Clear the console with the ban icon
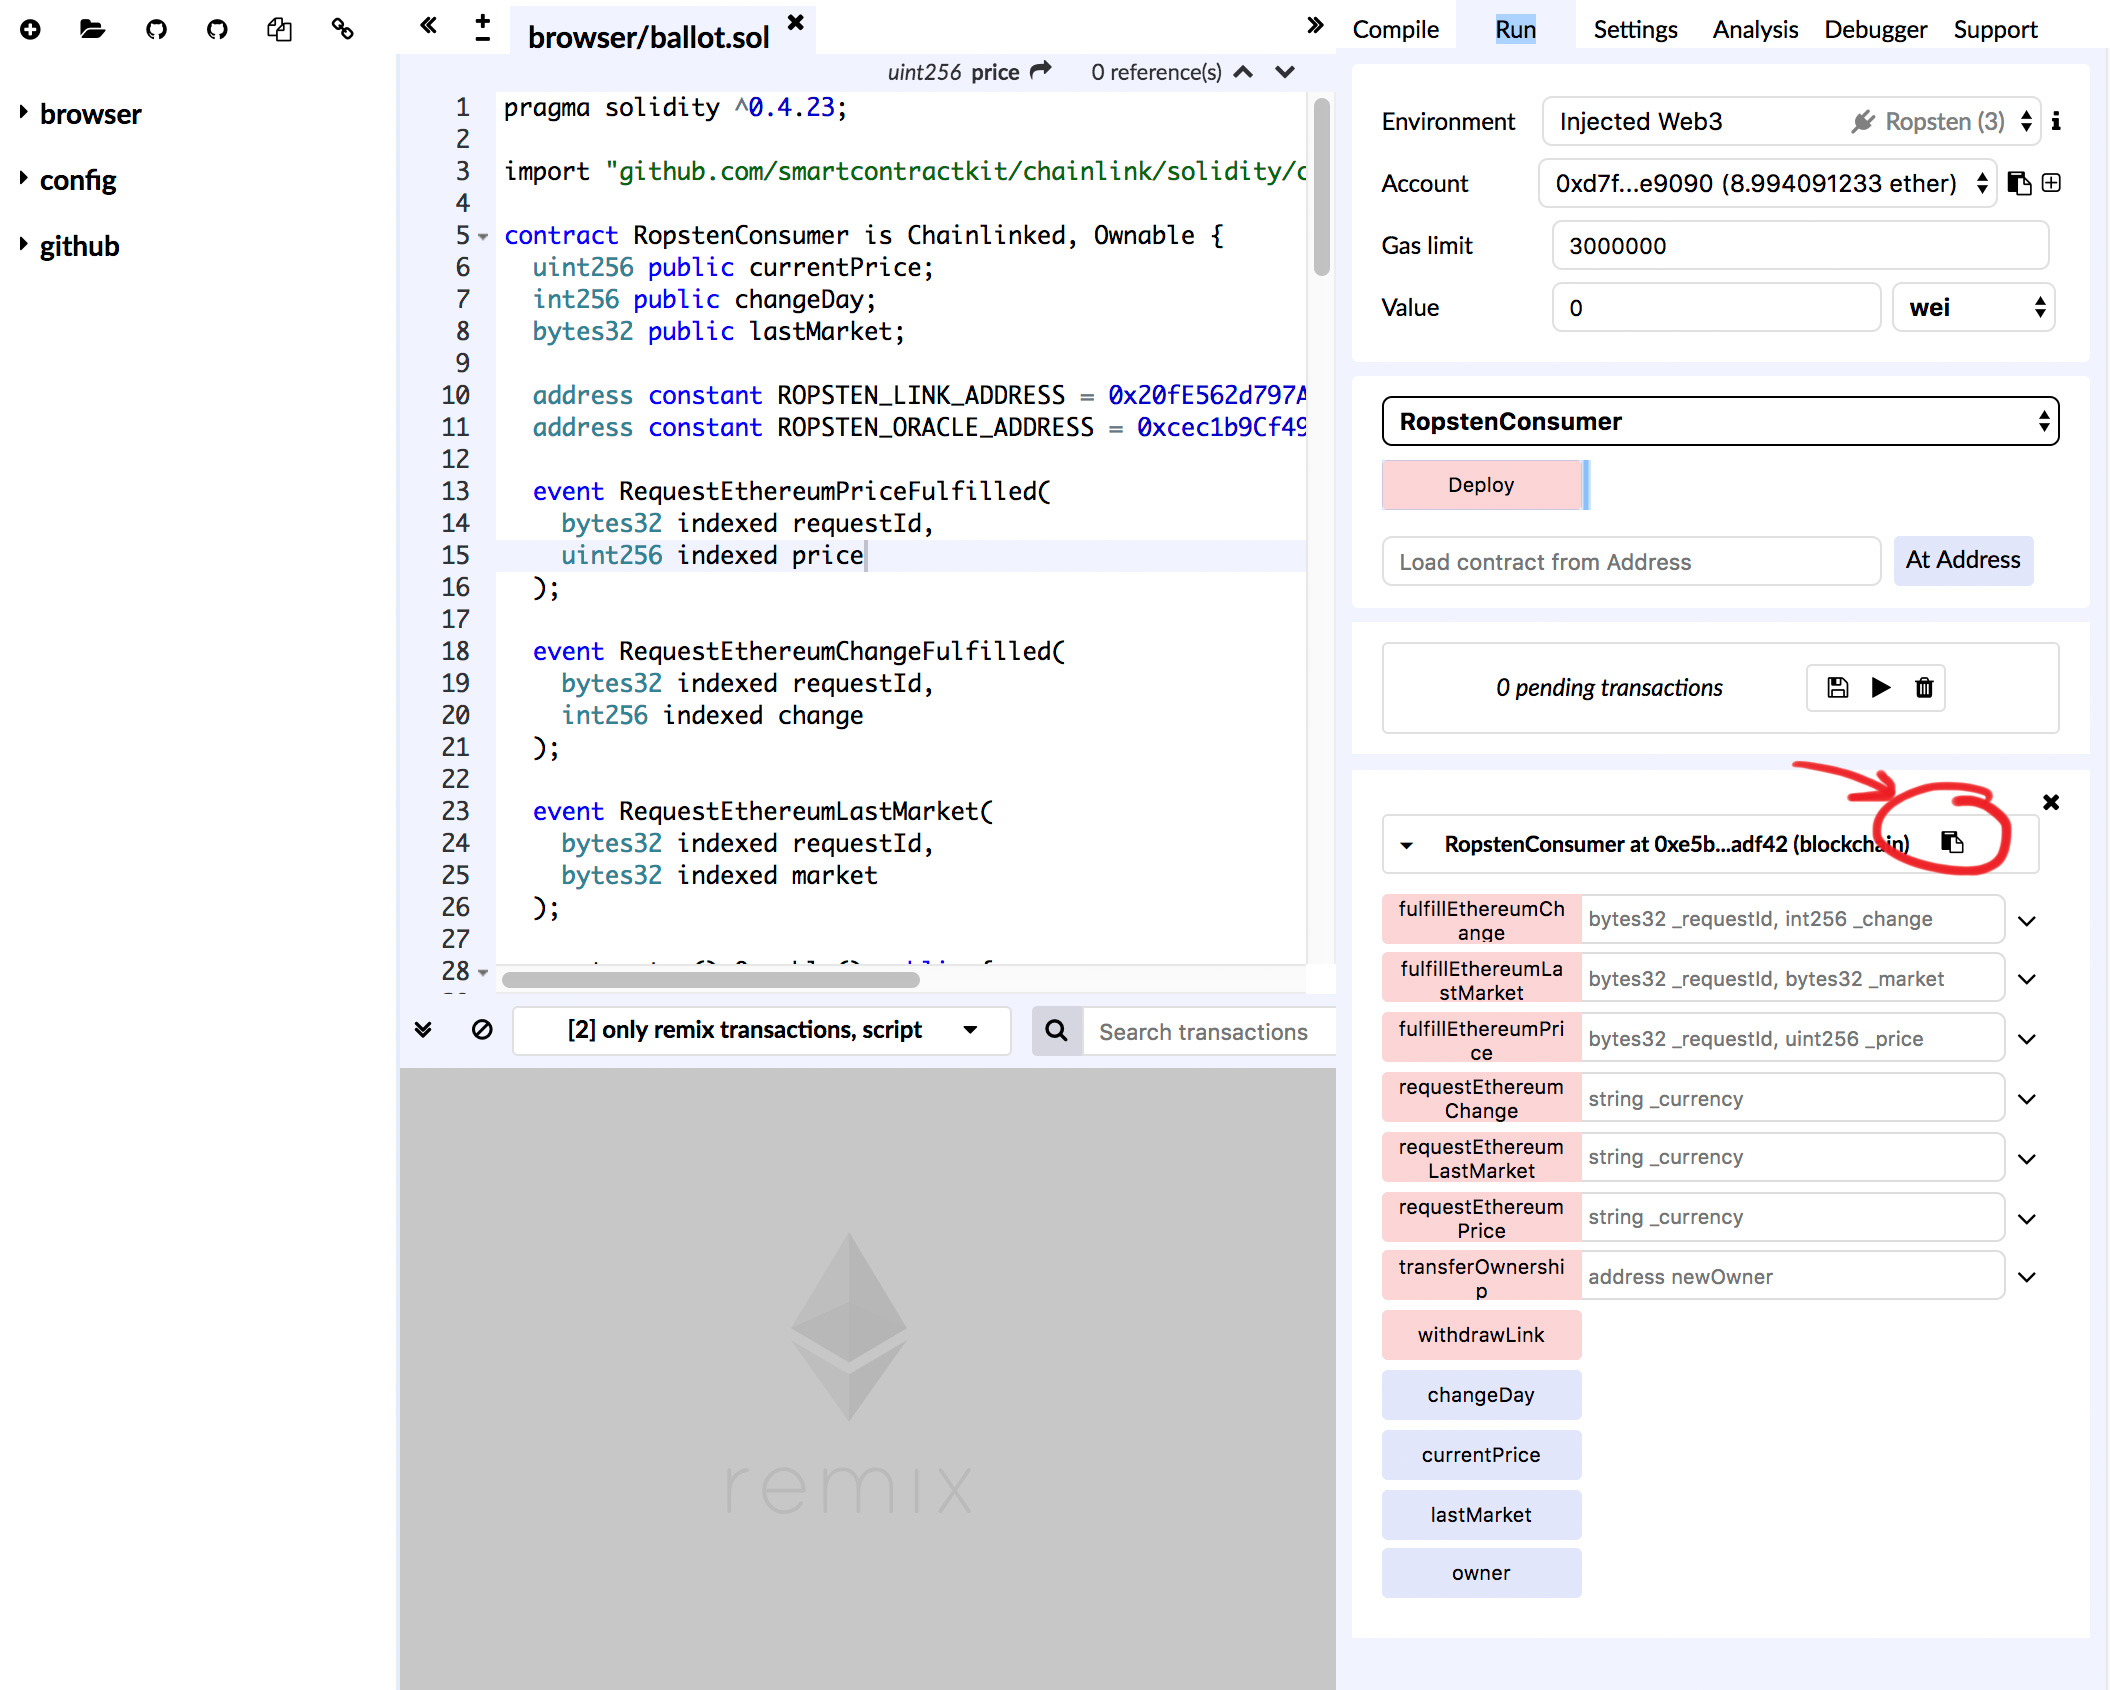This screenshot has width=2110, height=1690. click(482, 1030)
